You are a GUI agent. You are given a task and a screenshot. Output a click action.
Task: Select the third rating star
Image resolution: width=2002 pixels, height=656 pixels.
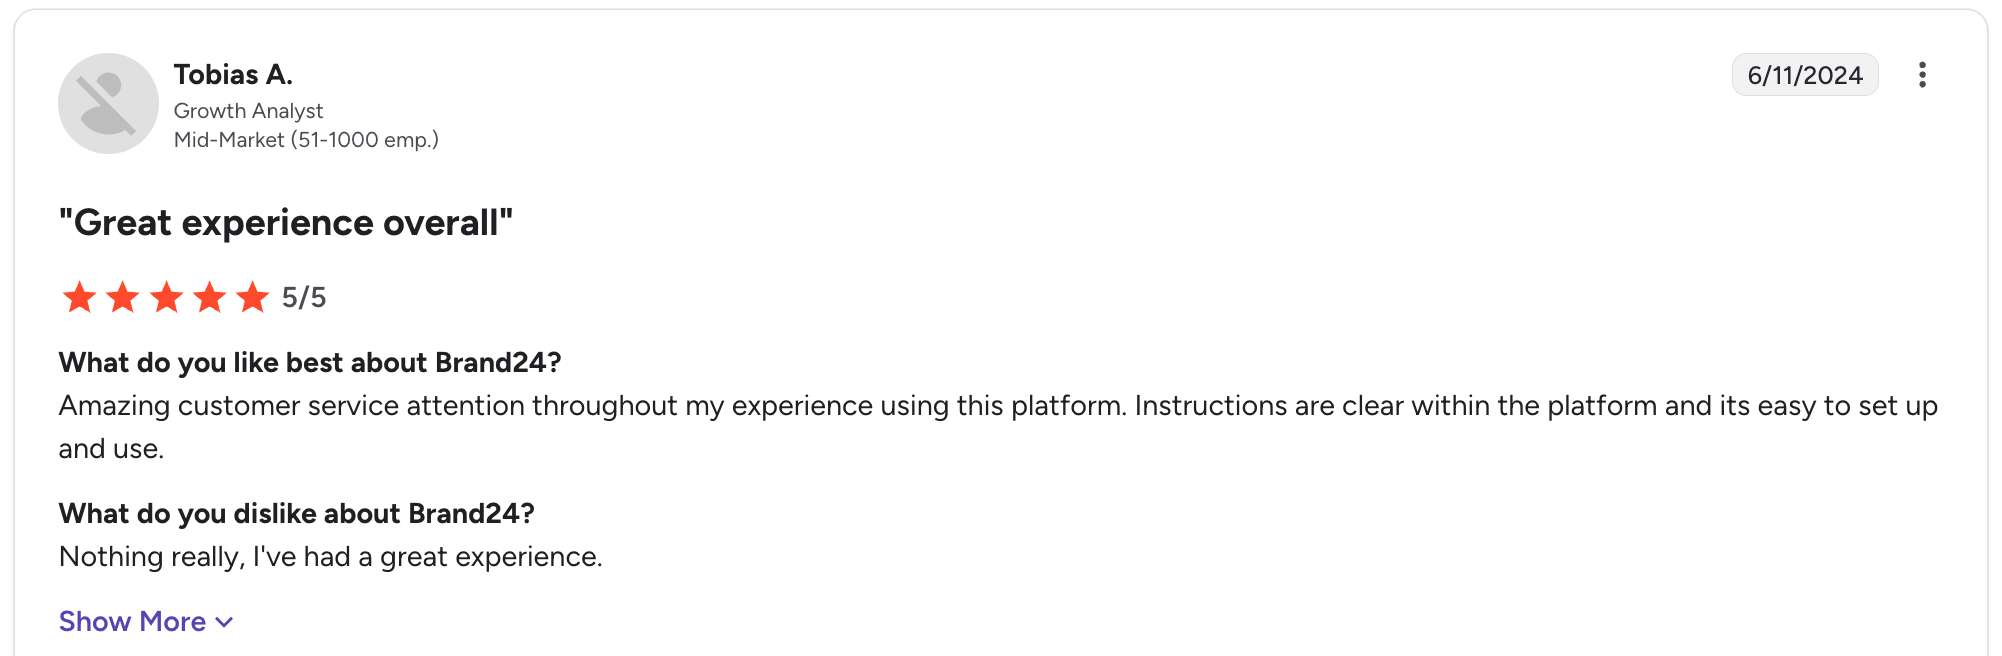[x=166, y=297]
